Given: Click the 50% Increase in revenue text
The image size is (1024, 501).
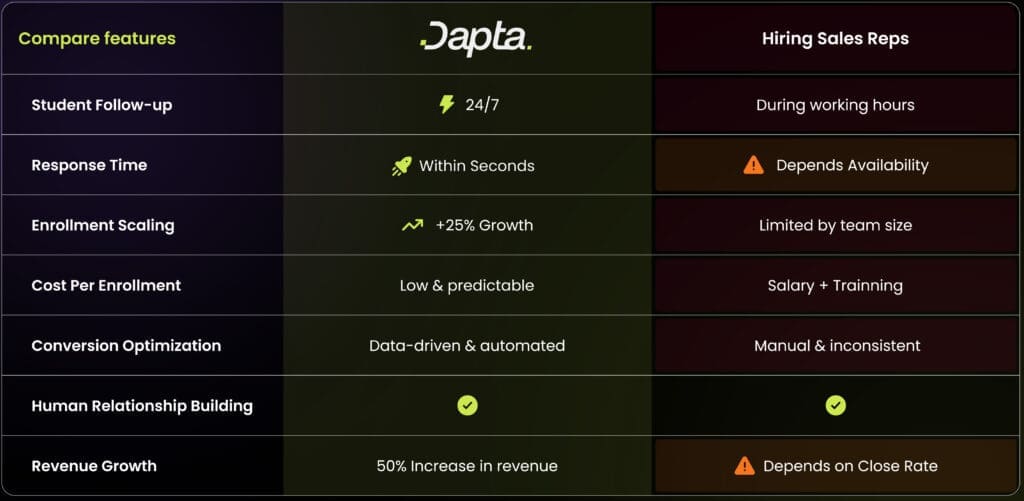Looking at the screenshot, I should (467, 465).
